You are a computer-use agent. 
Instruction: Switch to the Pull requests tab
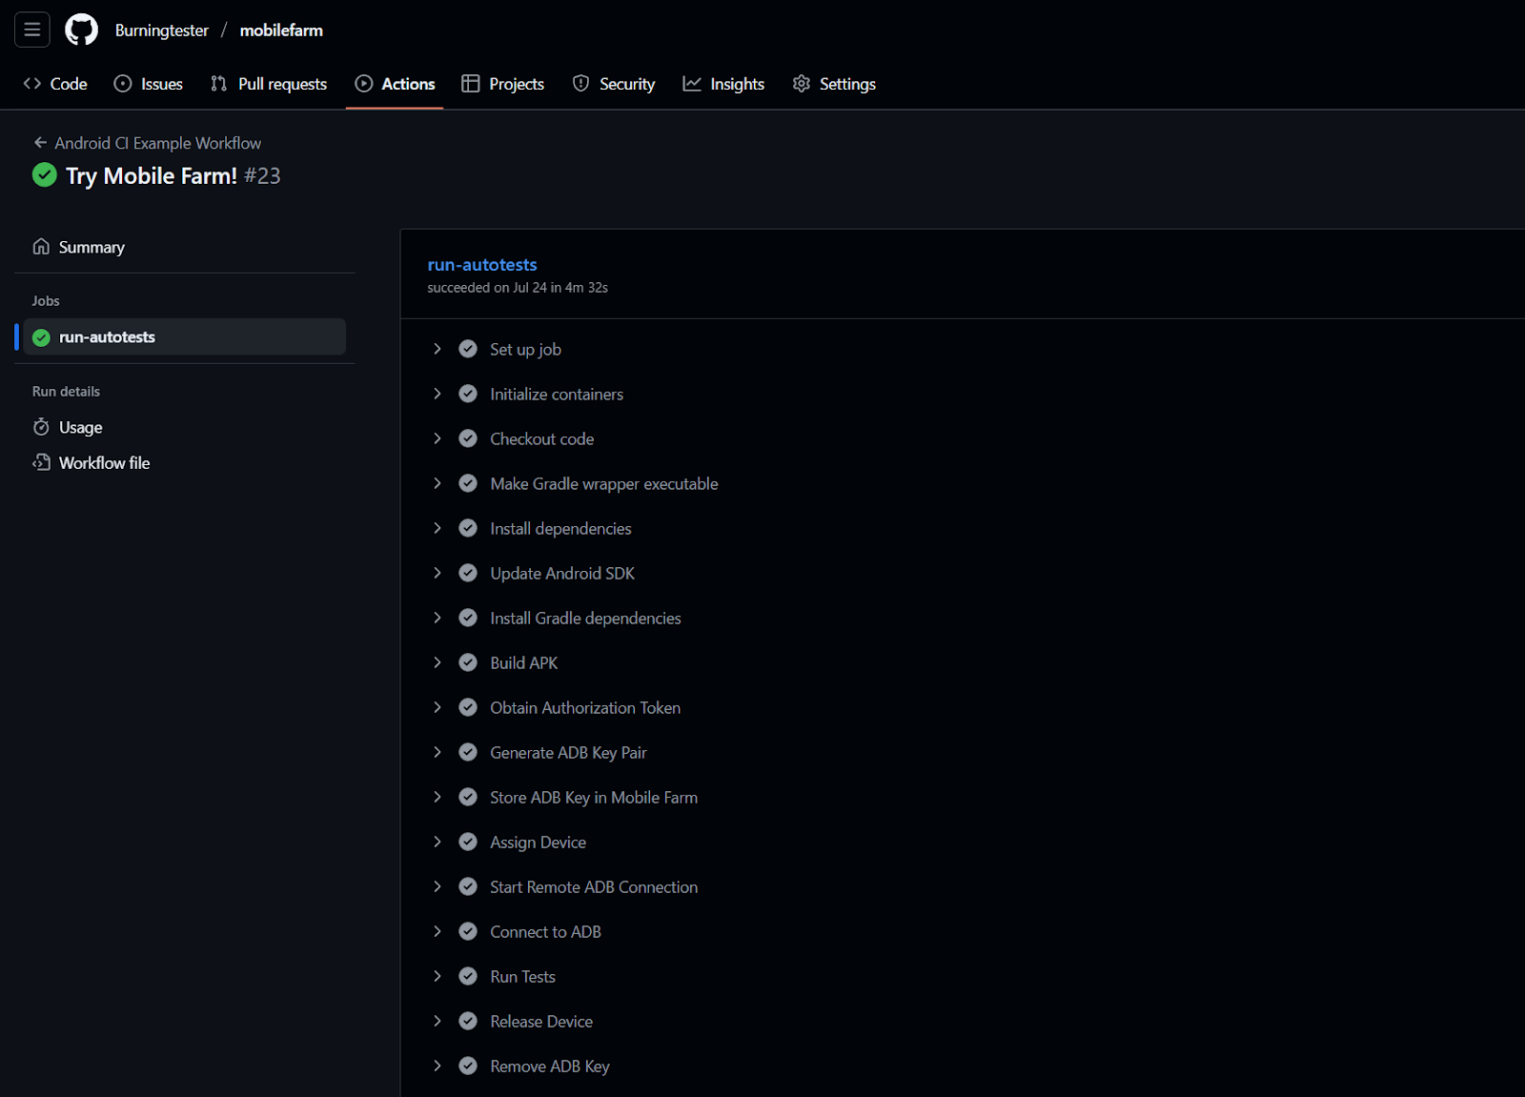[x=269, y=84]
